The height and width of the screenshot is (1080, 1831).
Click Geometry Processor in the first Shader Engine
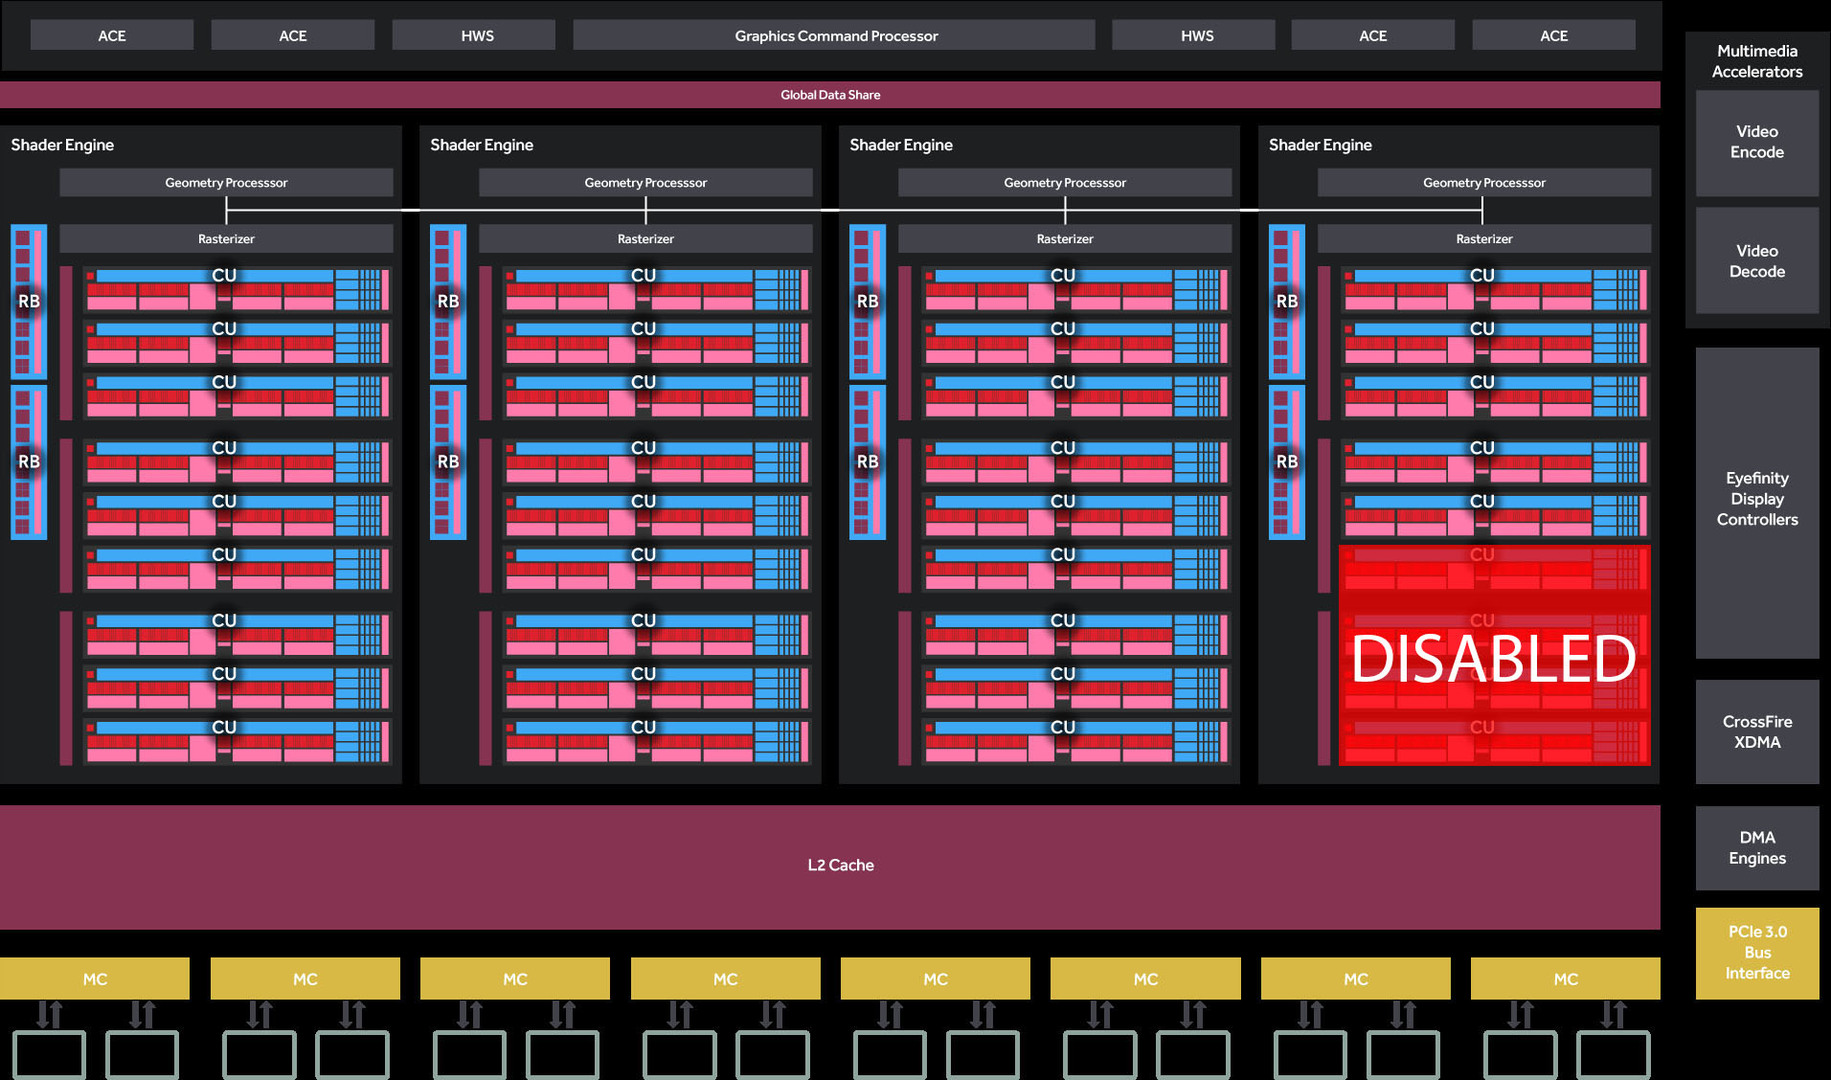point(226,183)
